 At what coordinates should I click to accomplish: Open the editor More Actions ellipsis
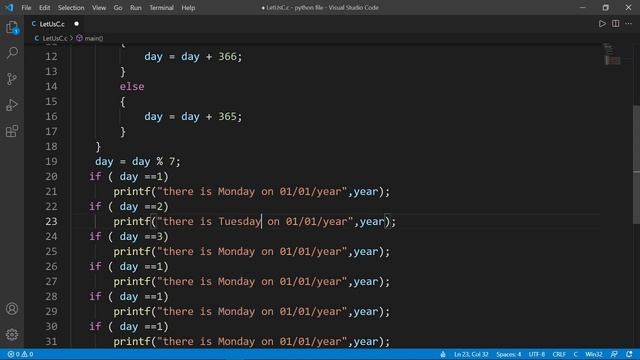tap(629, 24)
